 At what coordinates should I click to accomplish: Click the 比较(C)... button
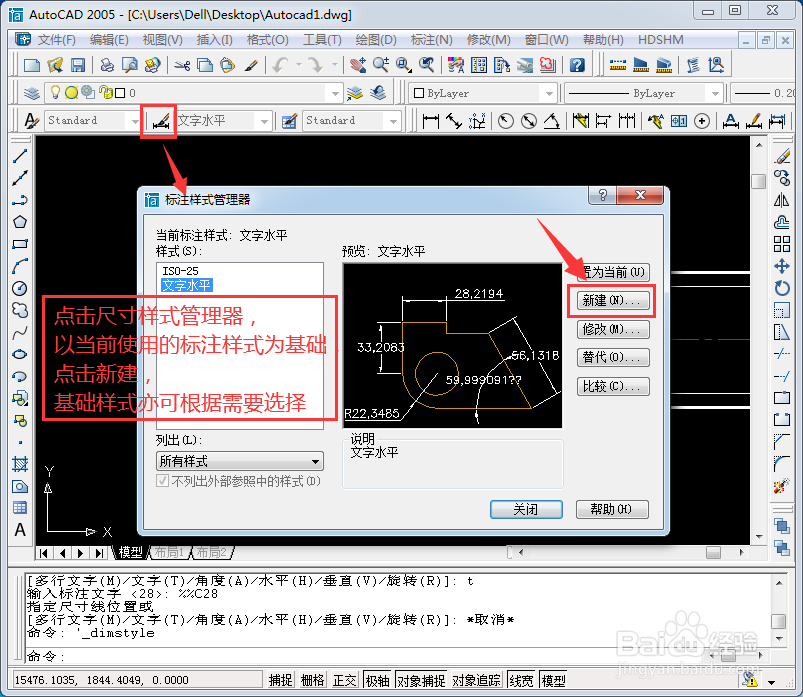tap(612, 386)
